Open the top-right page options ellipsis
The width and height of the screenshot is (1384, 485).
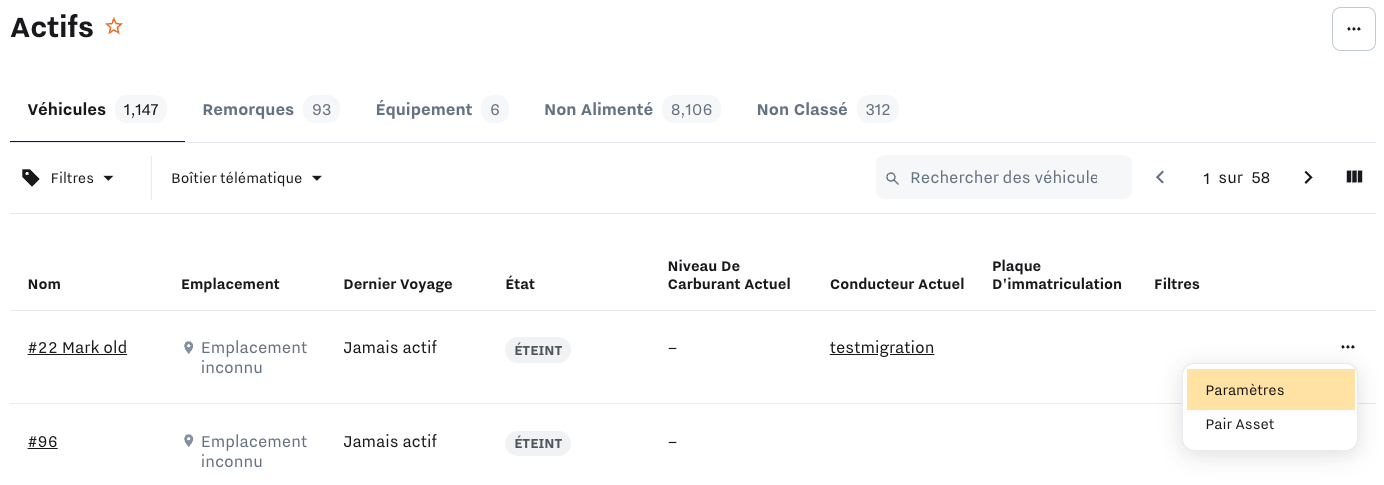point(1354,29)
